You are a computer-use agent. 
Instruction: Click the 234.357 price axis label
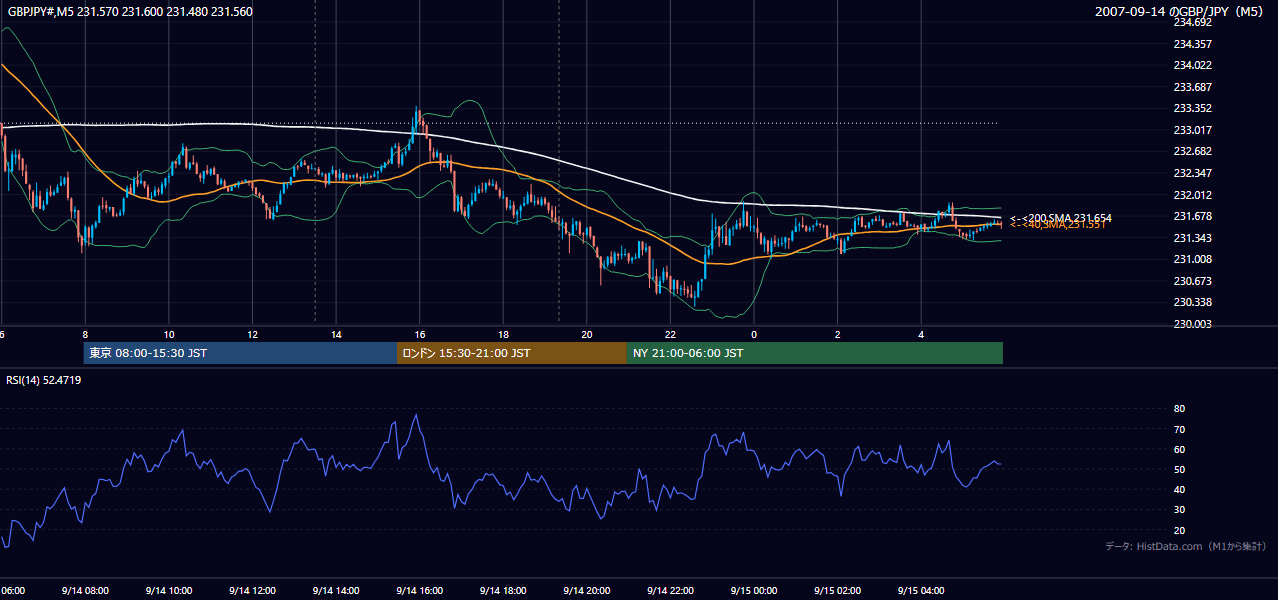(1193, 44)
